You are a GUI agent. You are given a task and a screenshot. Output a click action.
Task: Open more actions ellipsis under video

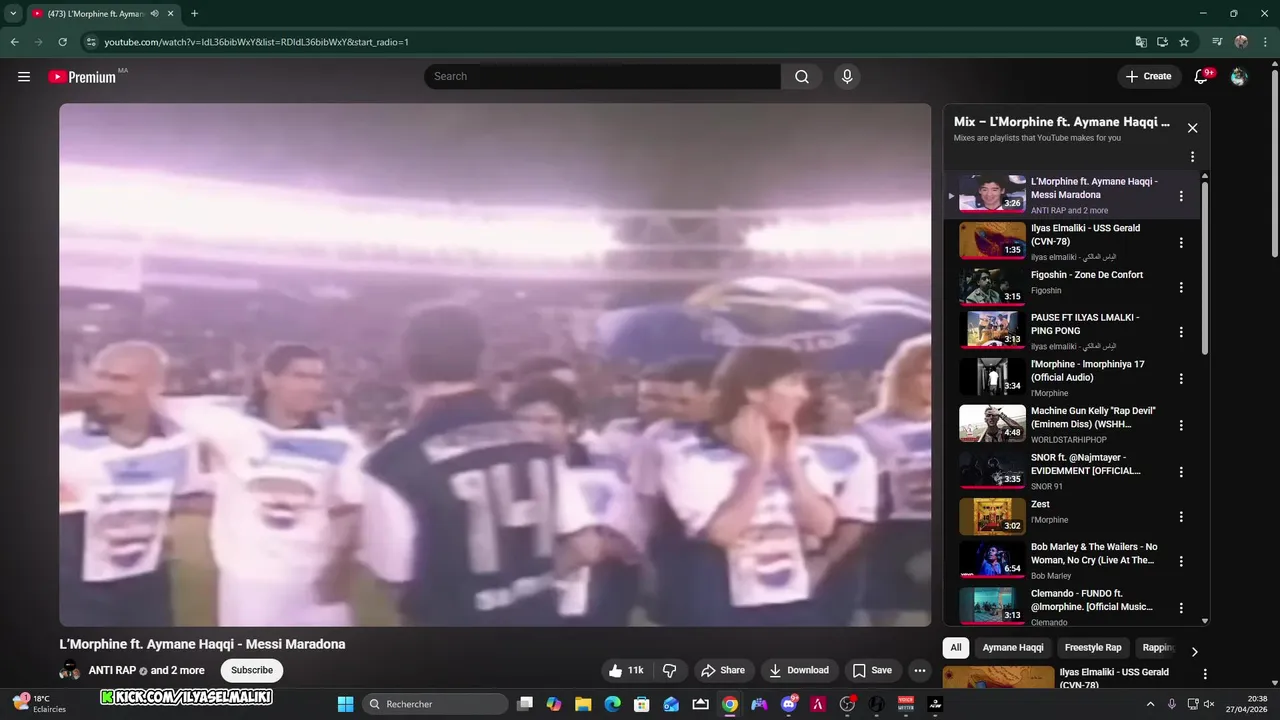point(920,670)
